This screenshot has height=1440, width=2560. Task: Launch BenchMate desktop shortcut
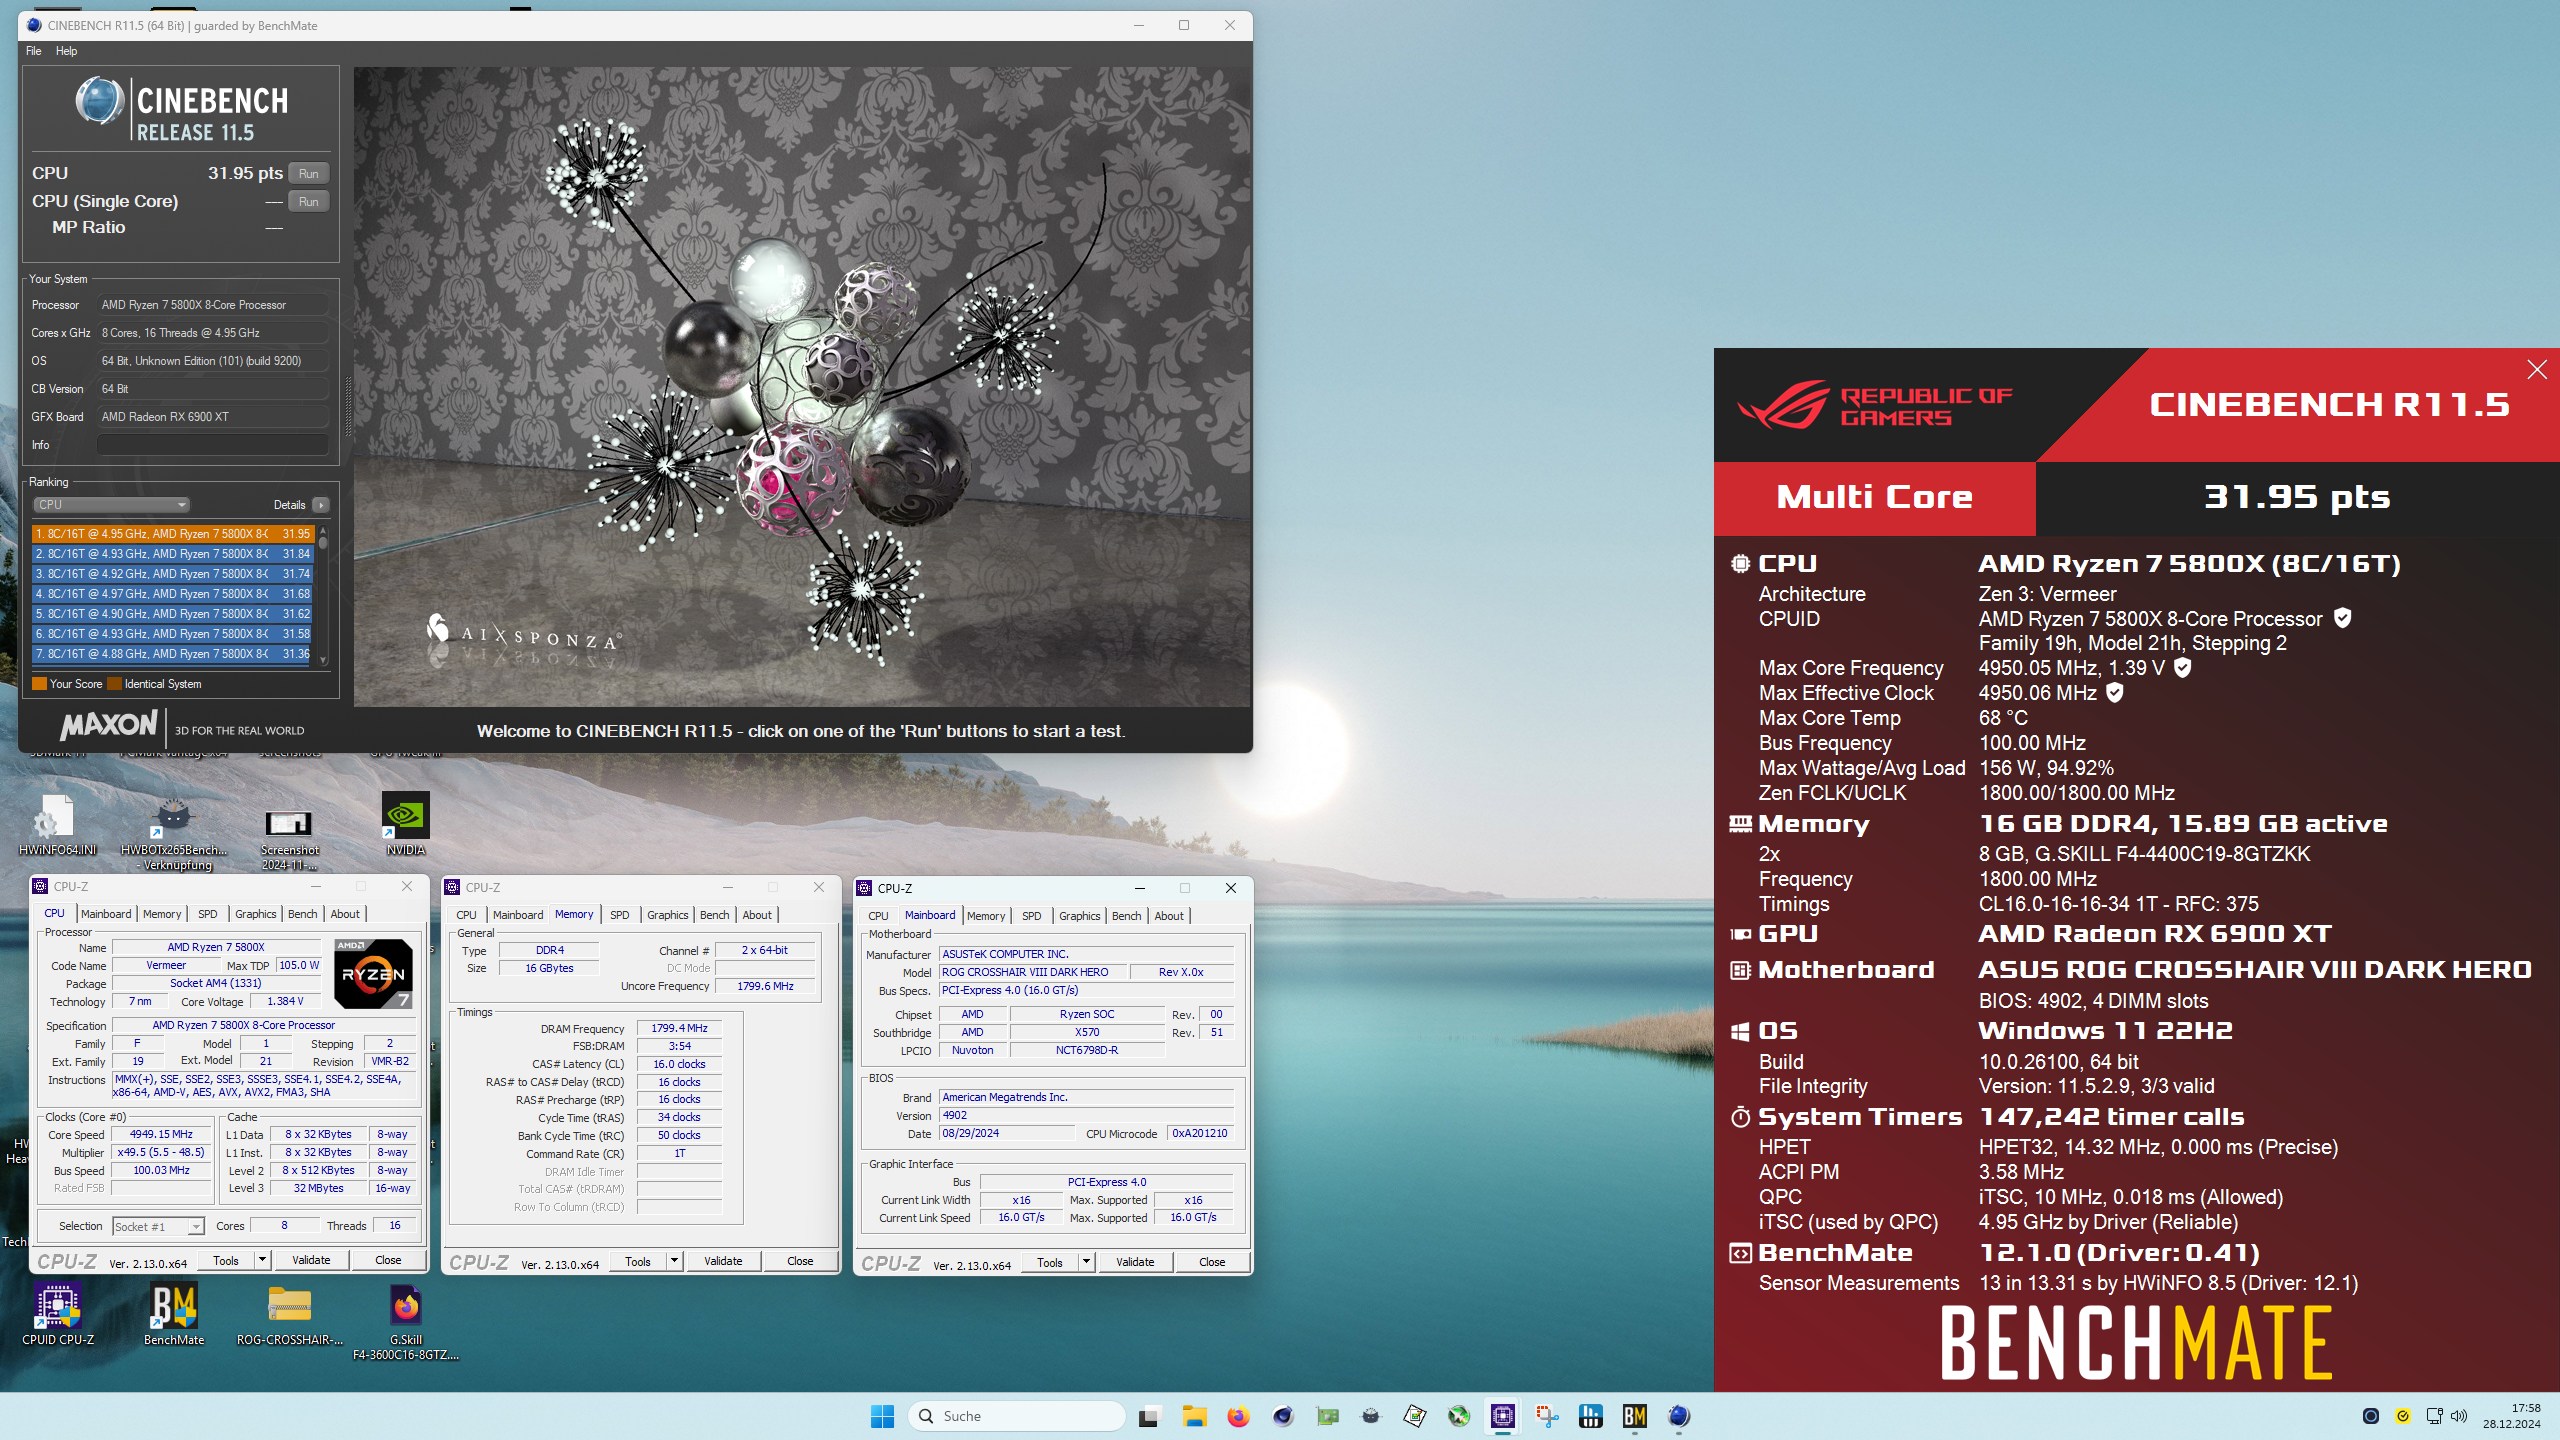click(x=174, y=1314)
